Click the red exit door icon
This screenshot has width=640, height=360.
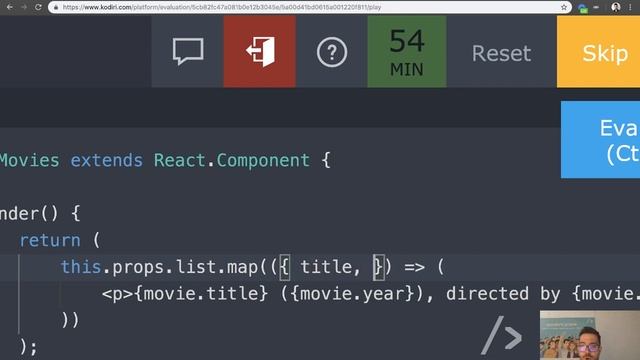[260, 51]
